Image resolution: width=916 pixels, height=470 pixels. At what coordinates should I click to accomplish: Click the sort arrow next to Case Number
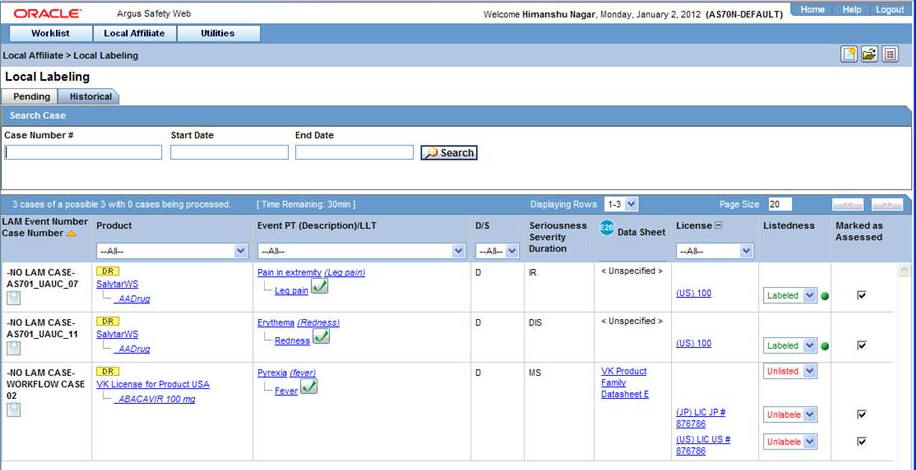[x=71, y=233]
